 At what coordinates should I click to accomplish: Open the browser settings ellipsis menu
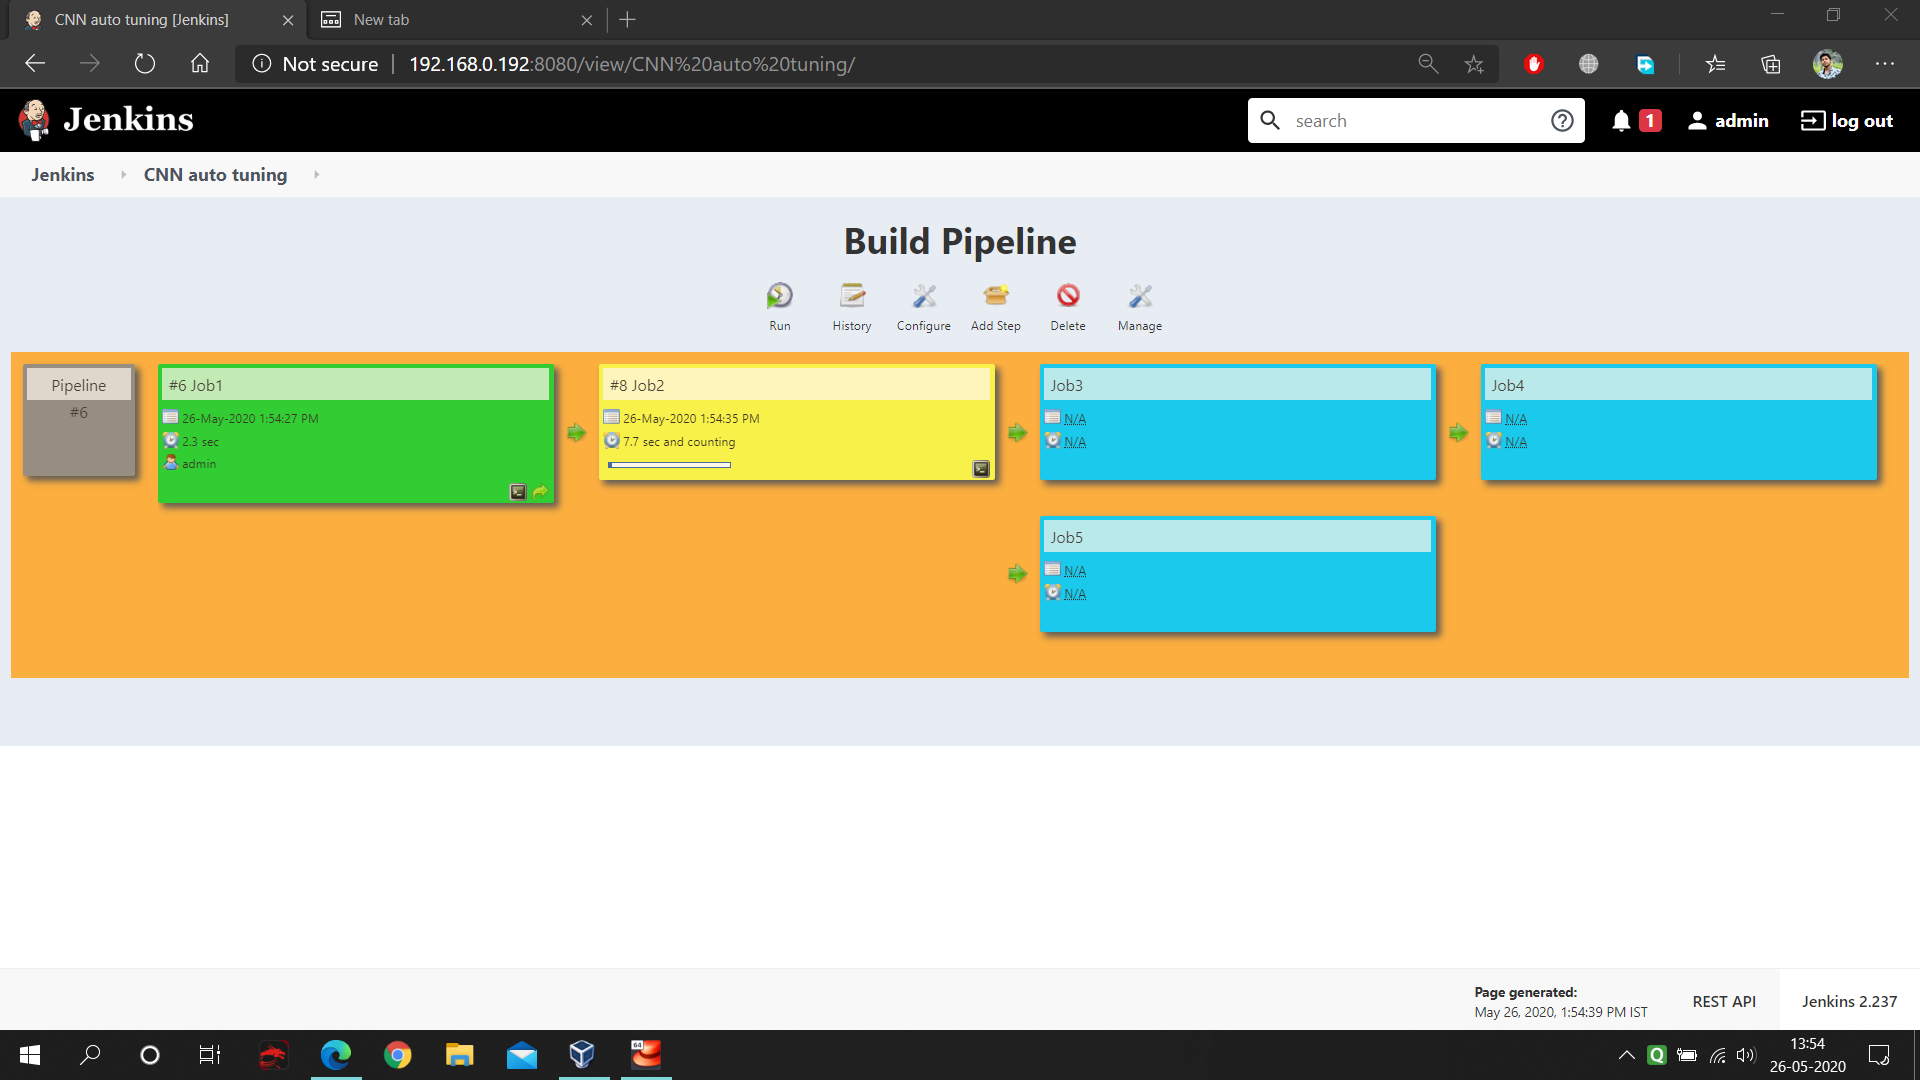point(1885,64)
